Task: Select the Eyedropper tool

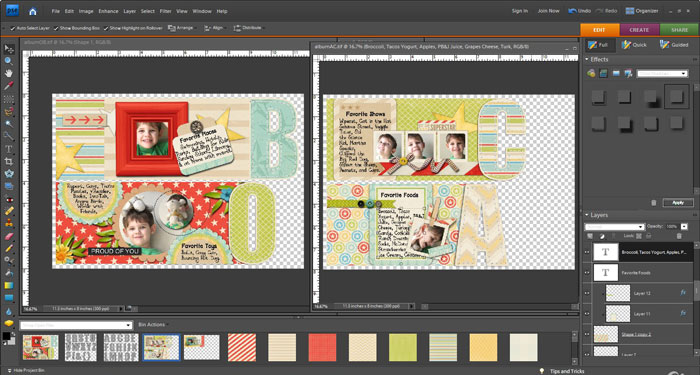Action: 8,86
